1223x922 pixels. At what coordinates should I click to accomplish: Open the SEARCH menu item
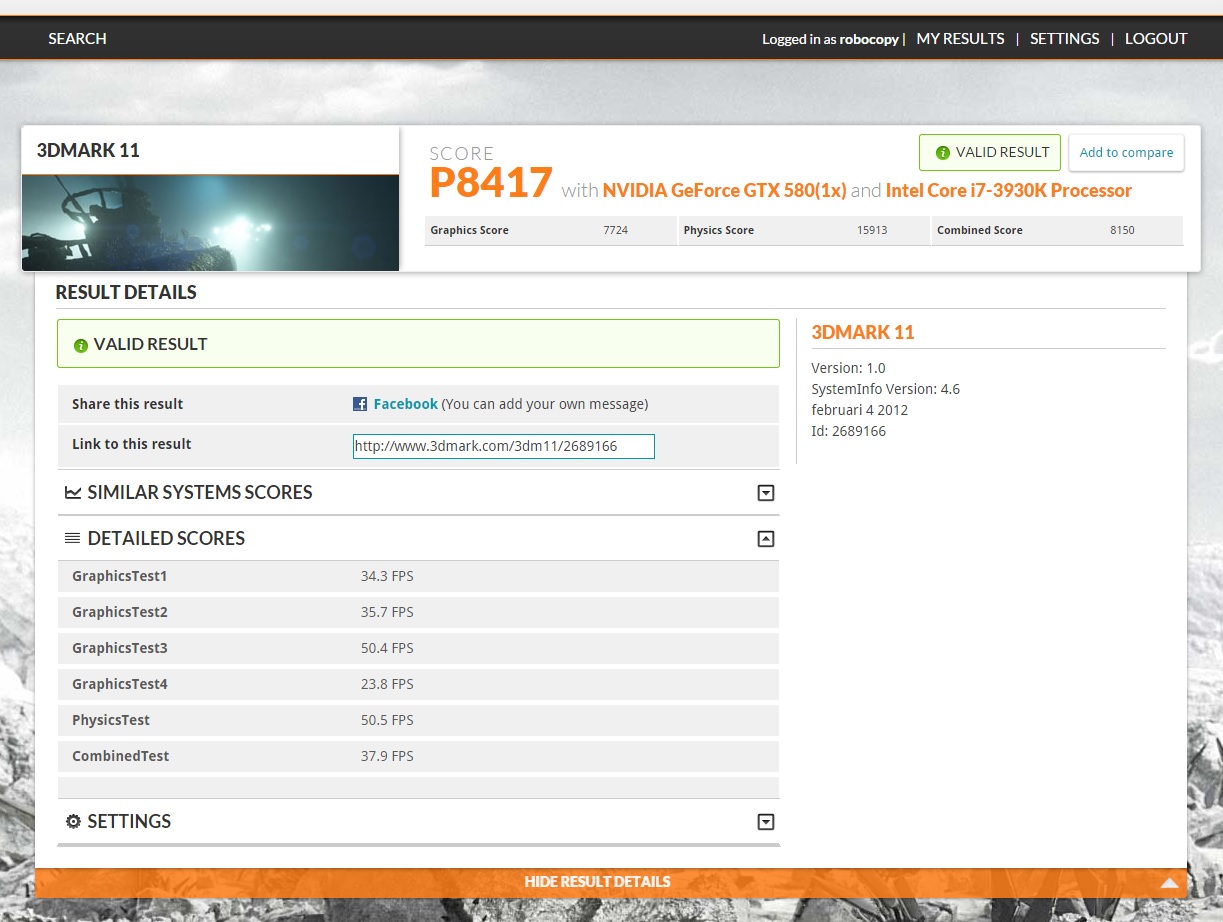[77, 39]
